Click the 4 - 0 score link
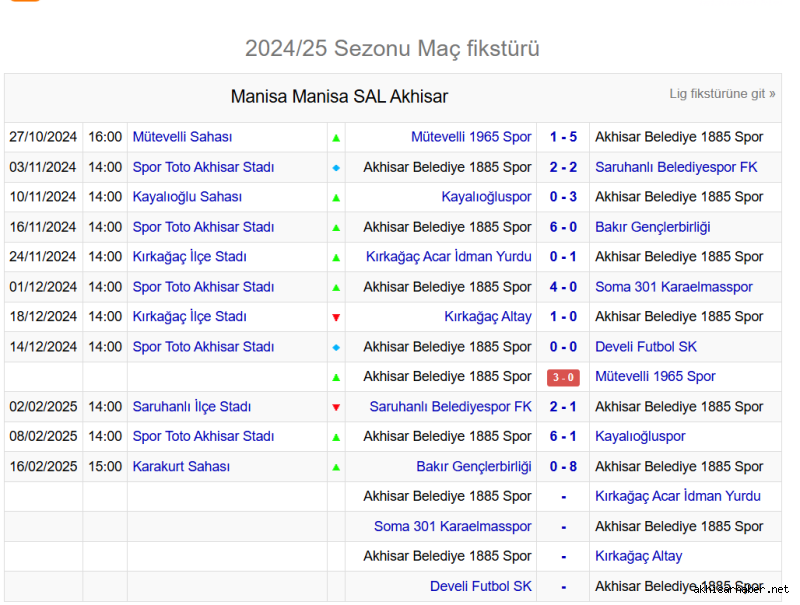The width and height of the screenshot is (800, 605). (563, 287)
